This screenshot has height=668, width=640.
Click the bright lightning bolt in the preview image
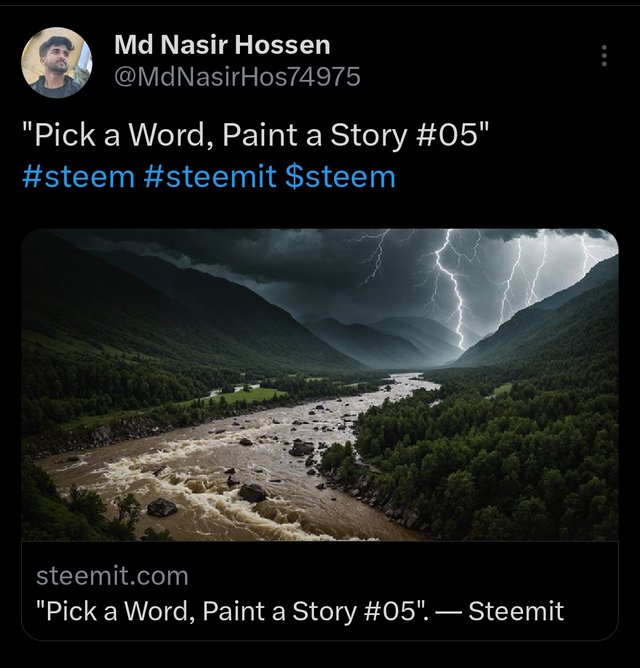pos(452,290)
